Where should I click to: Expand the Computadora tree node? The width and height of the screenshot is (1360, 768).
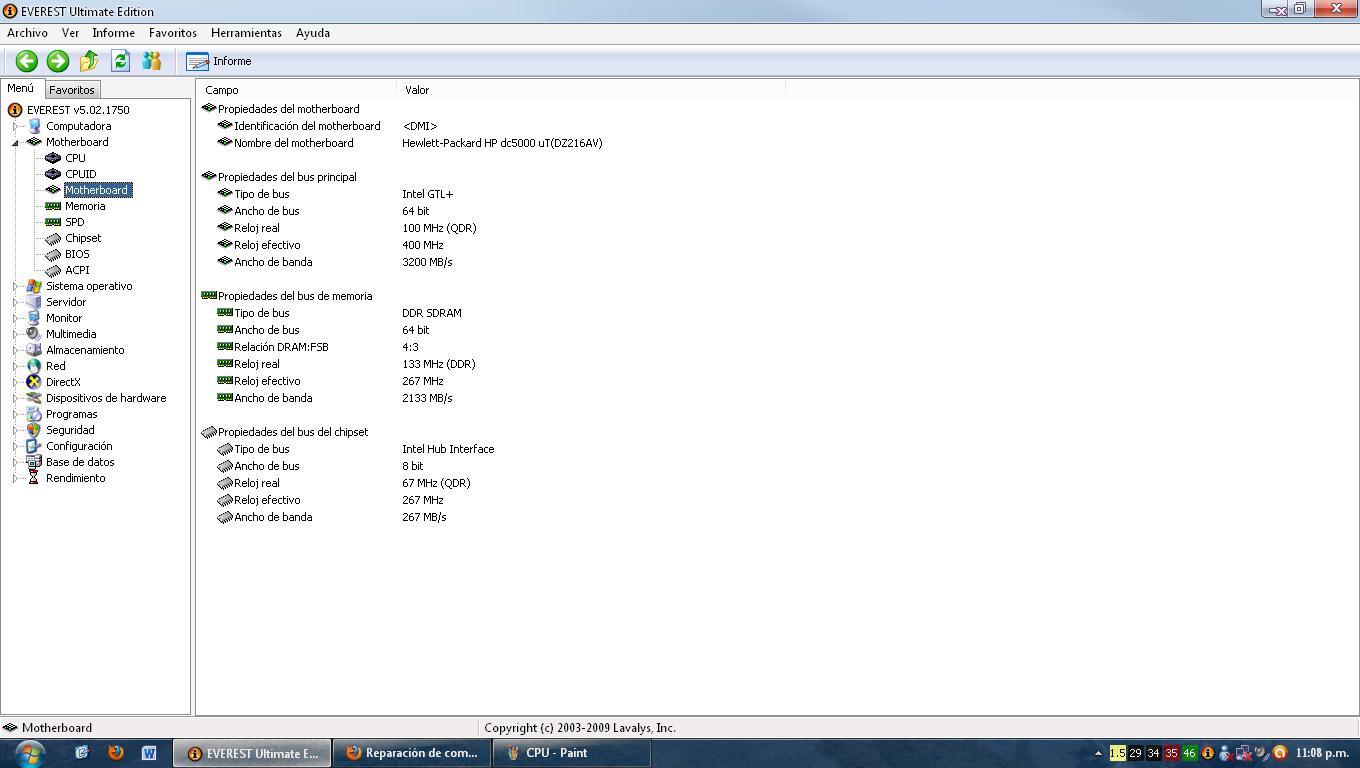click(15, 126)
